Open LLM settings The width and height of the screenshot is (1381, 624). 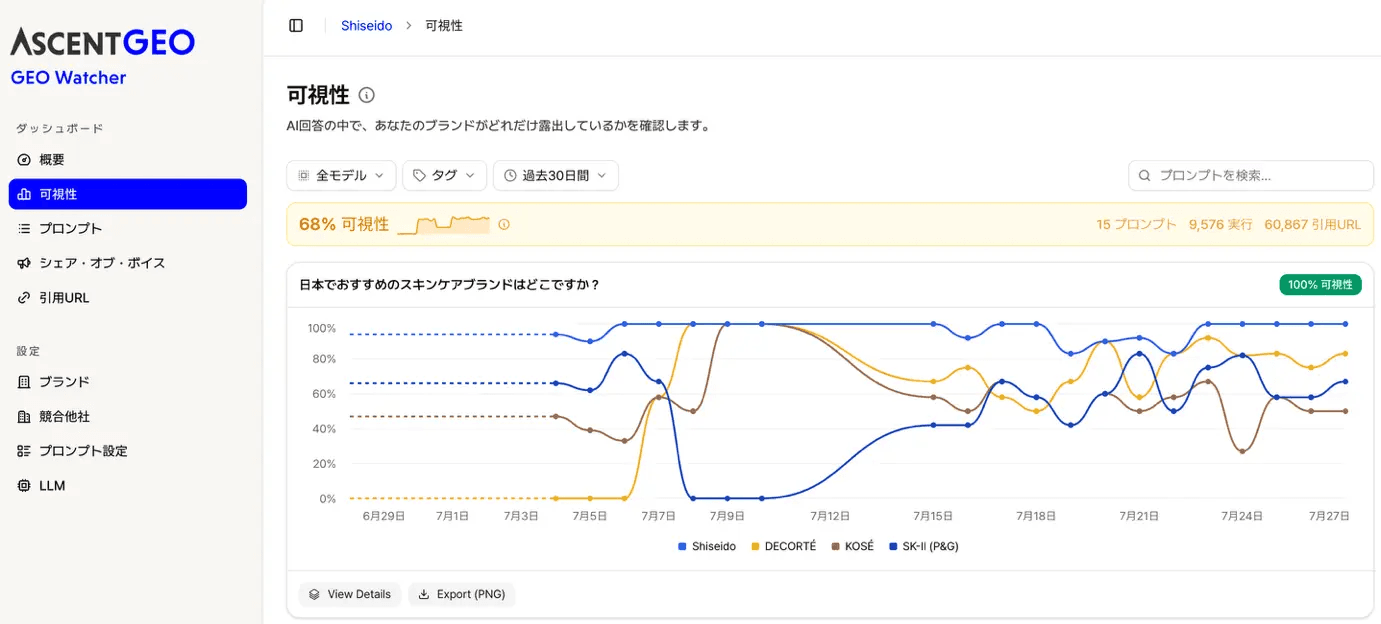[128, 486]
